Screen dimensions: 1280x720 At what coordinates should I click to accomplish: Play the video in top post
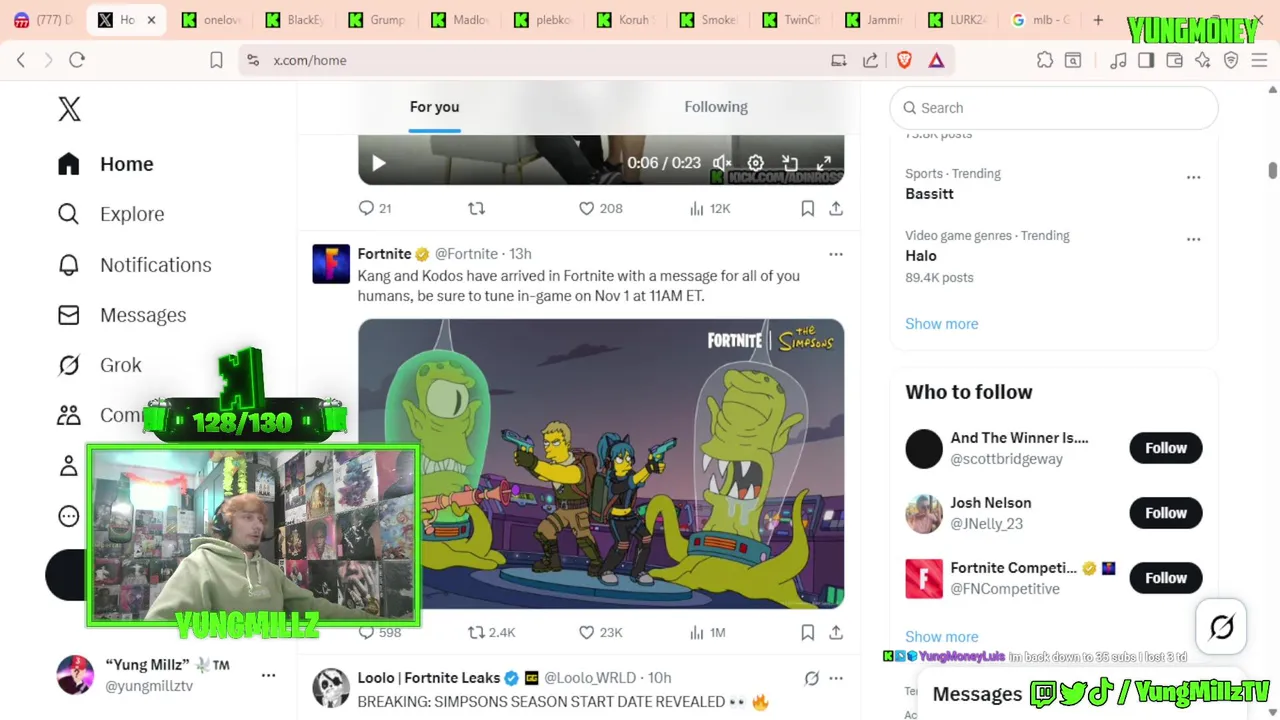click(379, 163)
